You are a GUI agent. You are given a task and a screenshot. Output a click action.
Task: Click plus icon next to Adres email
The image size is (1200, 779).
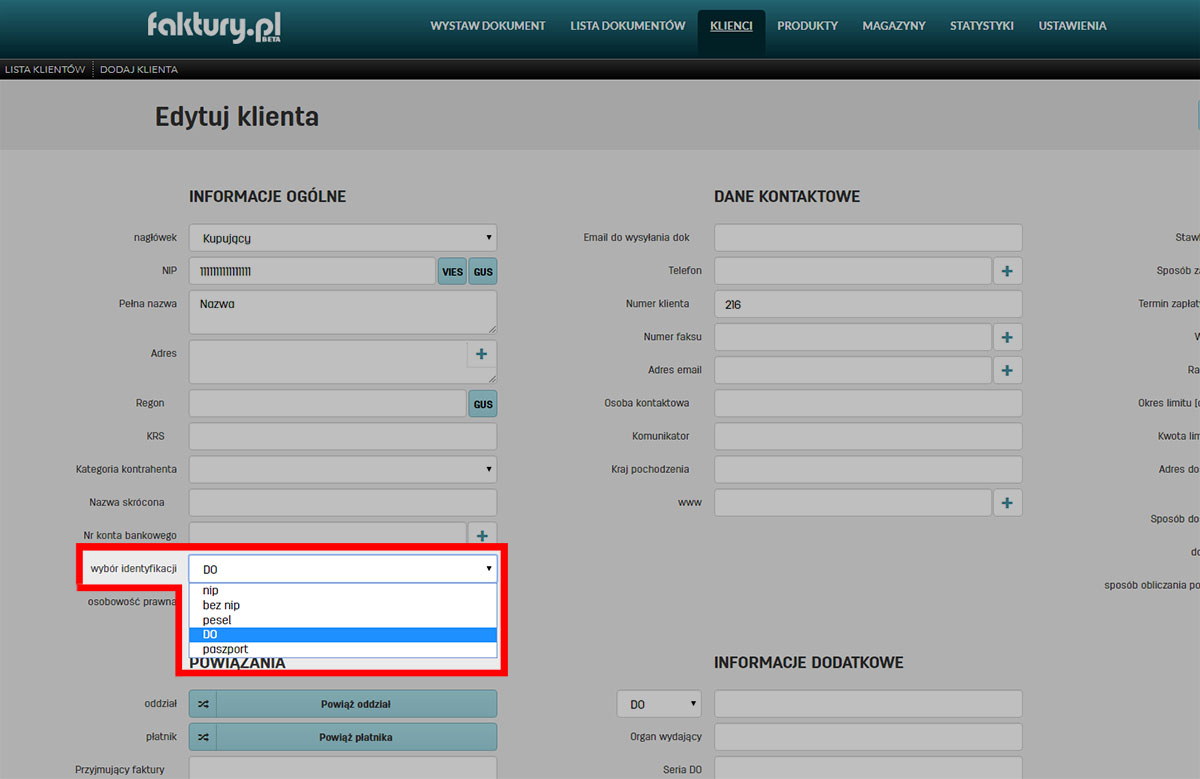(1007, 370)
